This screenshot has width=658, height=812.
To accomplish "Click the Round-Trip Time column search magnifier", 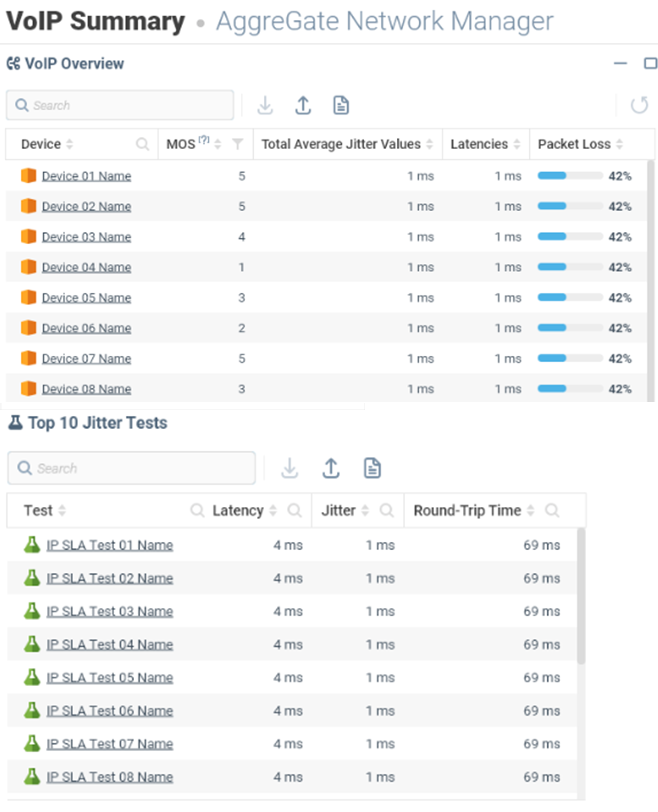I will click(x=552, y=511).
